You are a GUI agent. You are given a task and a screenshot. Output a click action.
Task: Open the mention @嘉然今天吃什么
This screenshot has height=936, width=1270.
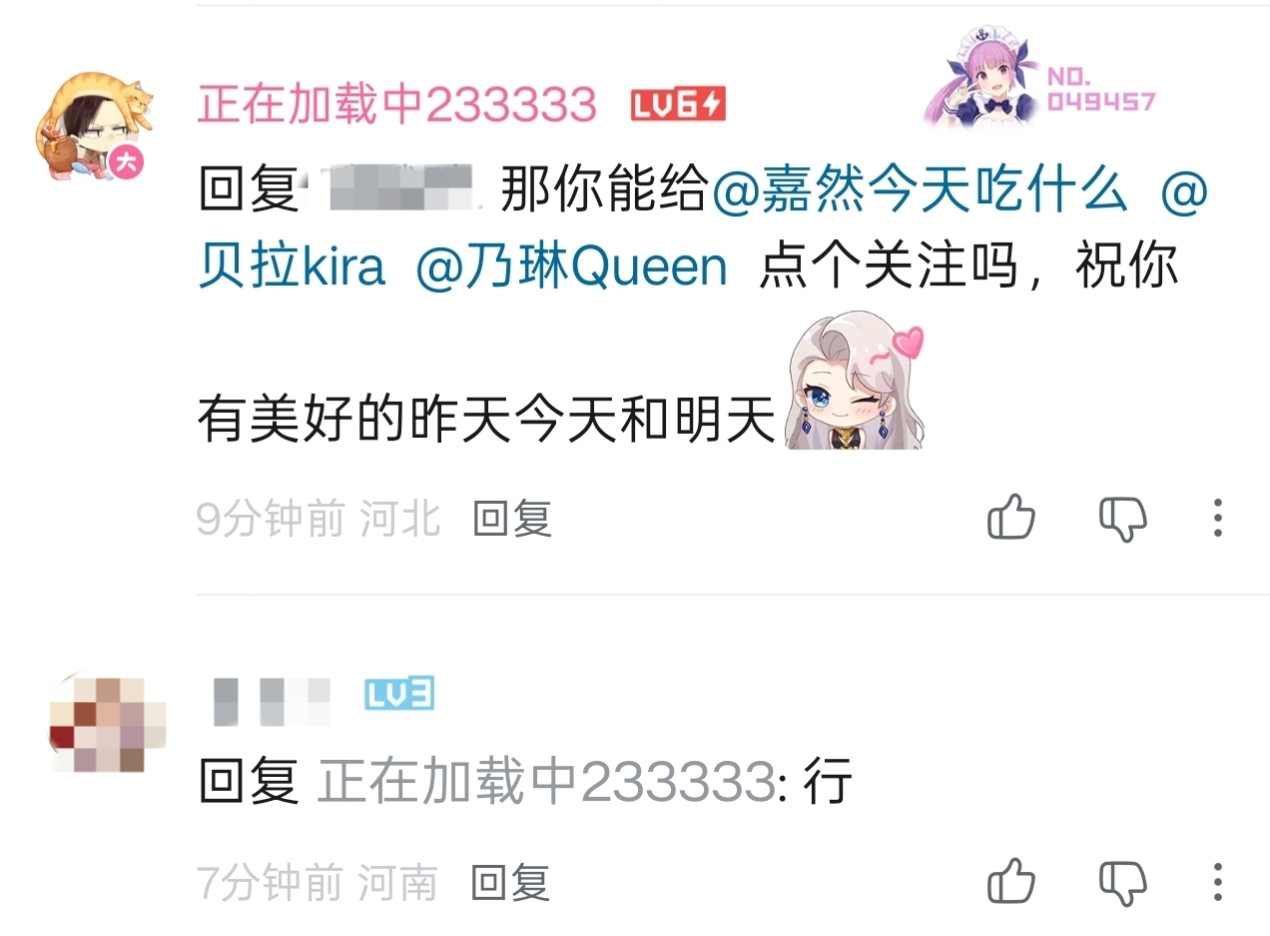click(x=919, y=190)
